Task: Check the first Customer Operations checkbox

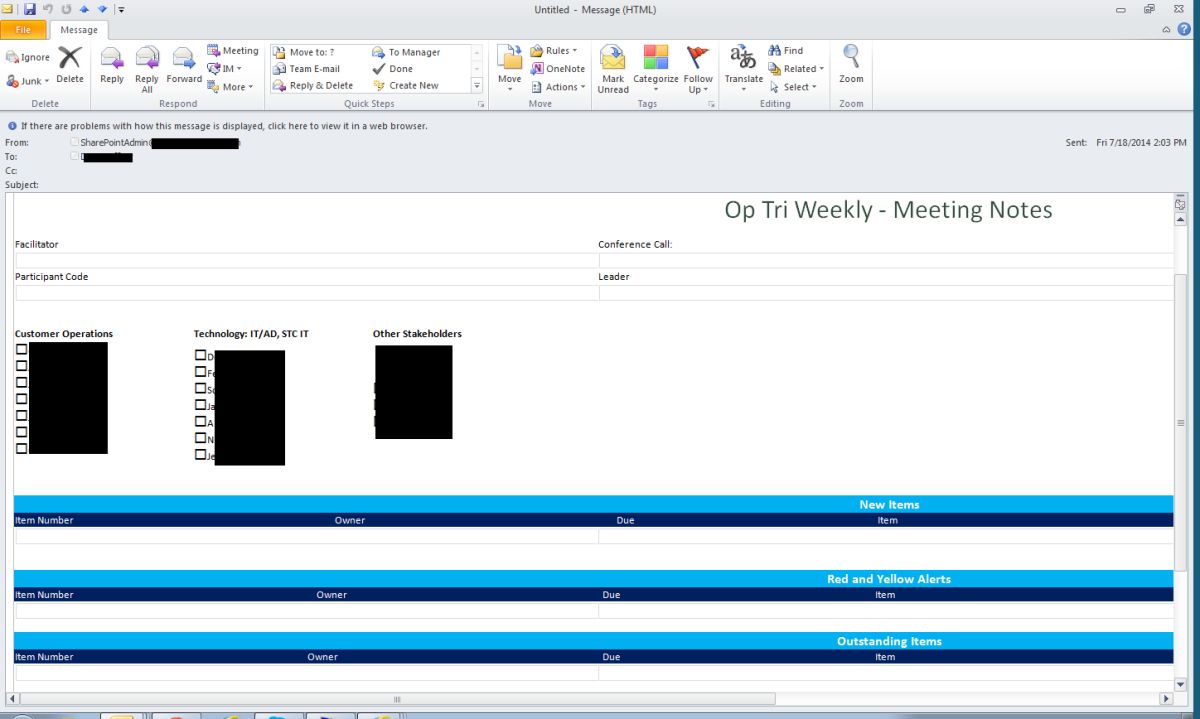Action: (x=21, y=349)
